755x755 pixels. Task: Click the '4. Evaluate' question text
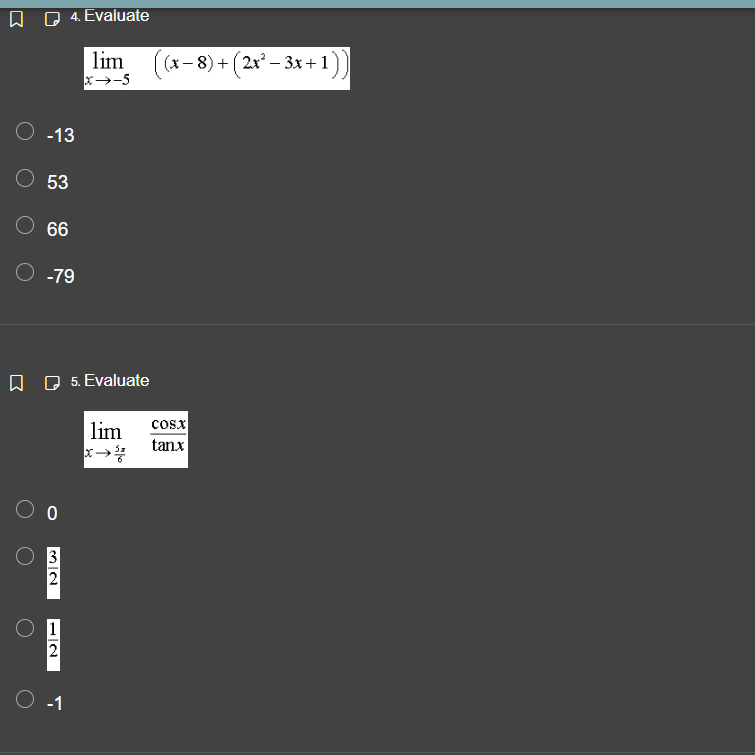pos(110,16)
